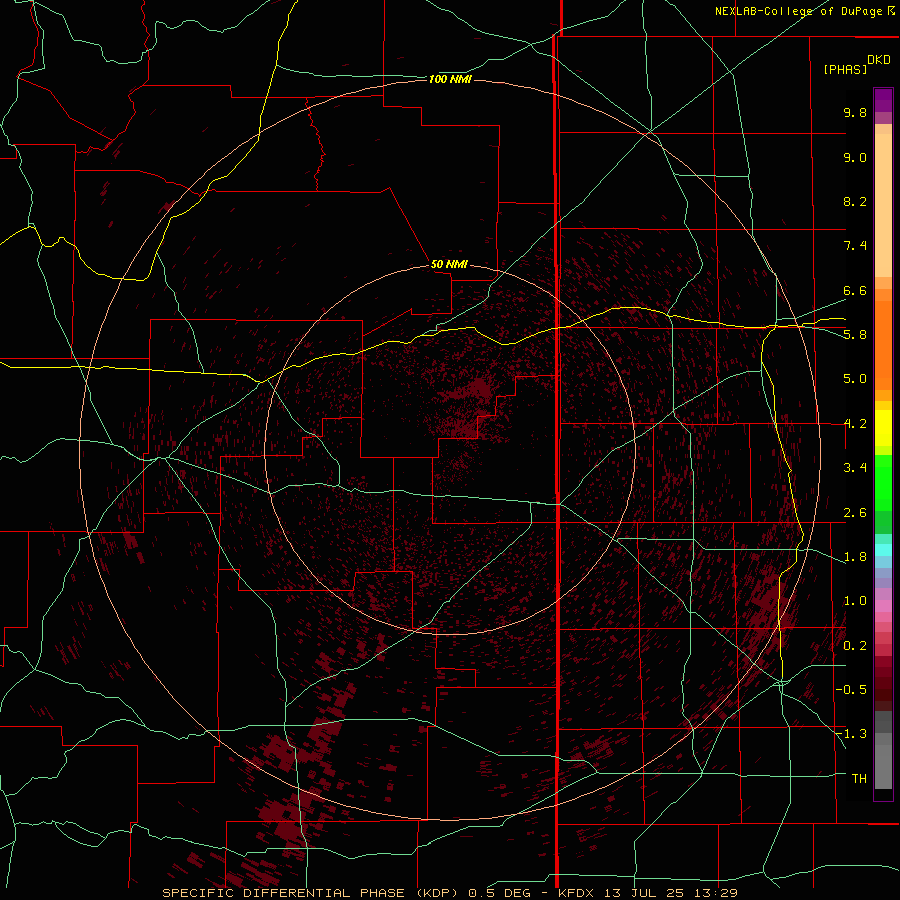
Task: Click the 2.6 value on the color scale
Action: 855,513
